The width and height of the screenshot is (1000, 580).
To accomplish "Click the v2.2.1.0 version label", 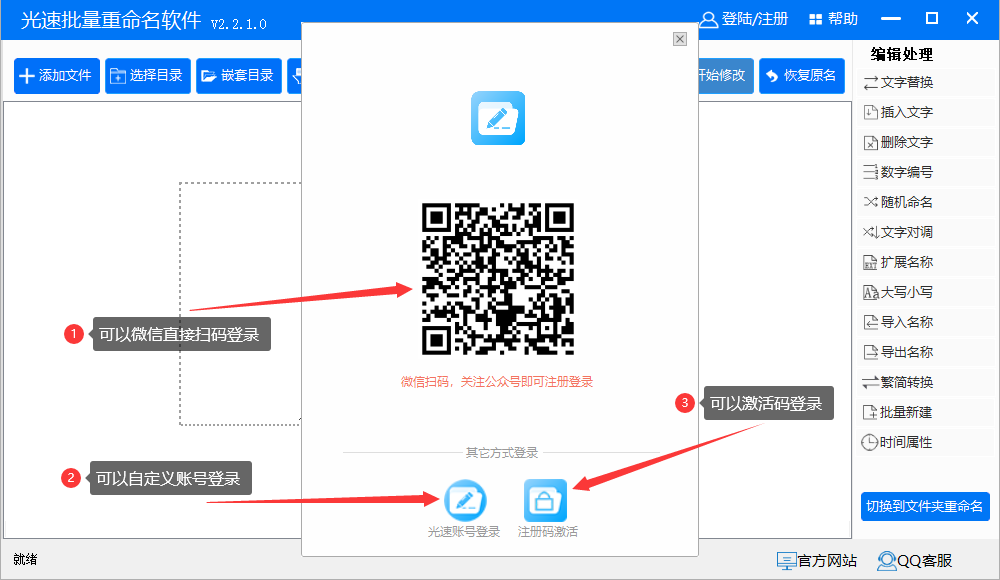I will click(239, 24).
